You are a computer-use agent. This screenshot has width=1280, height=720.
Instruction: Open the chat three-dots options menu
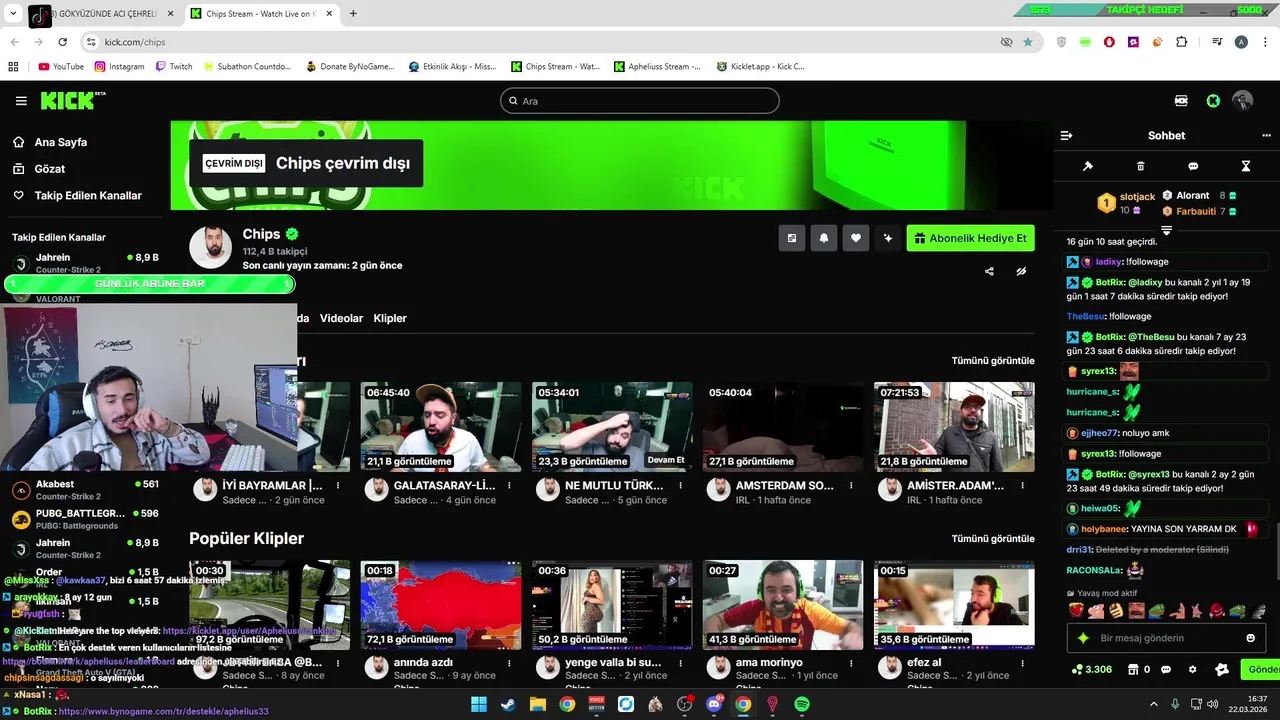click(x=1266, y=135)
